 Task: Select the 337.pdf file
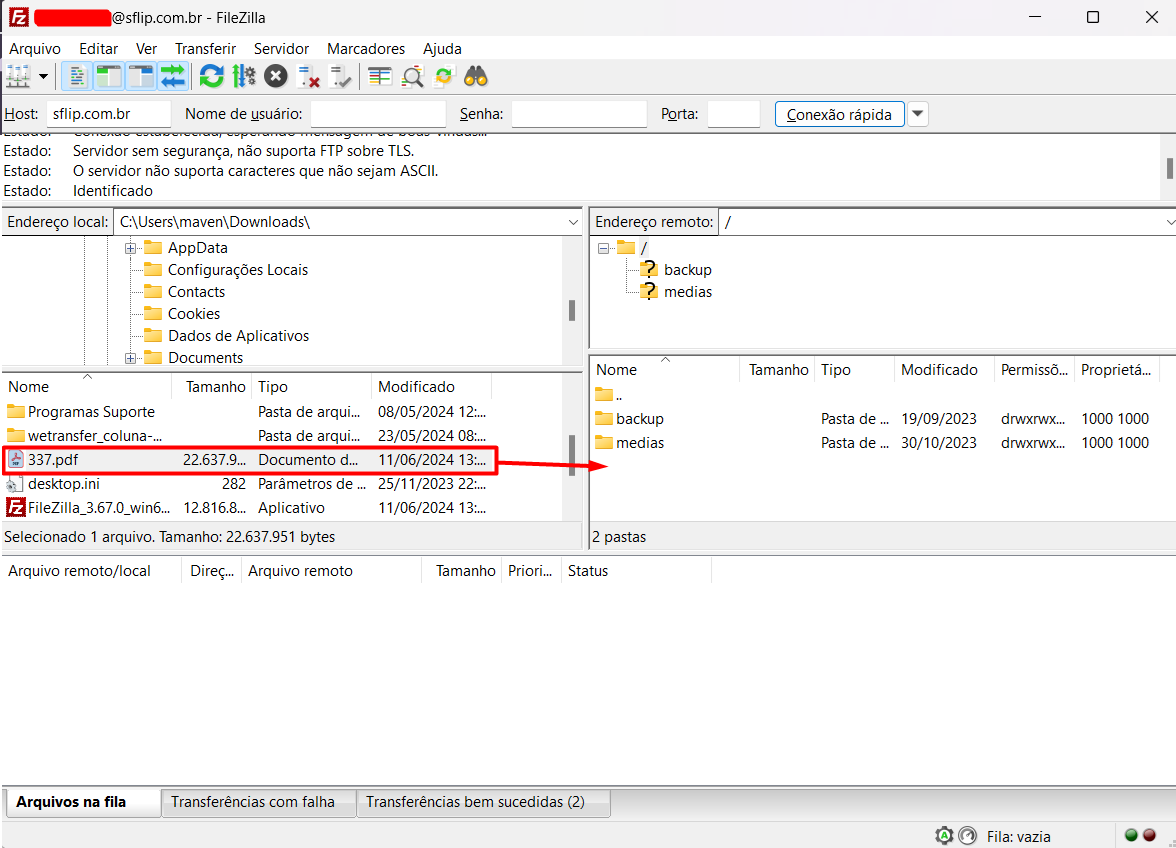[248, 460]
